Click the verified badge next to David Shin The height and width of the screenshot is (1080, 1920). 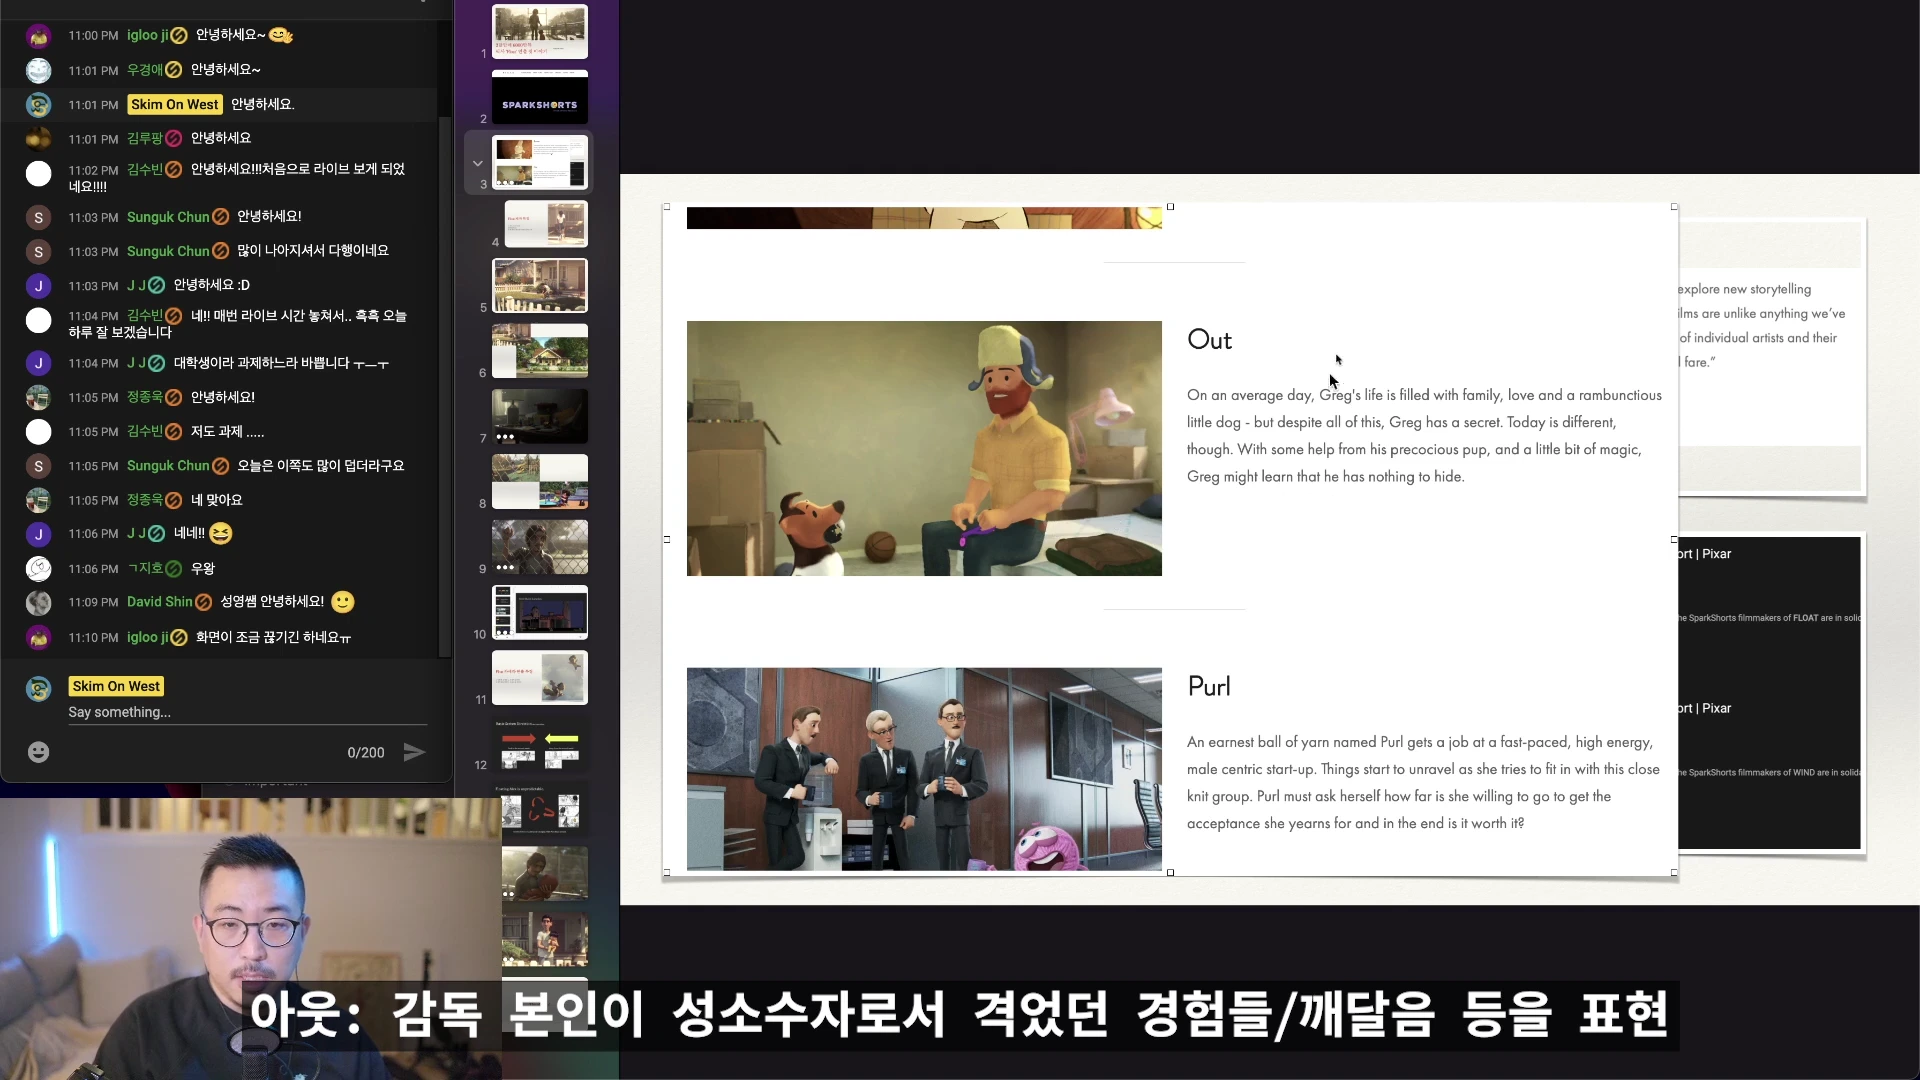coord(204,602)
